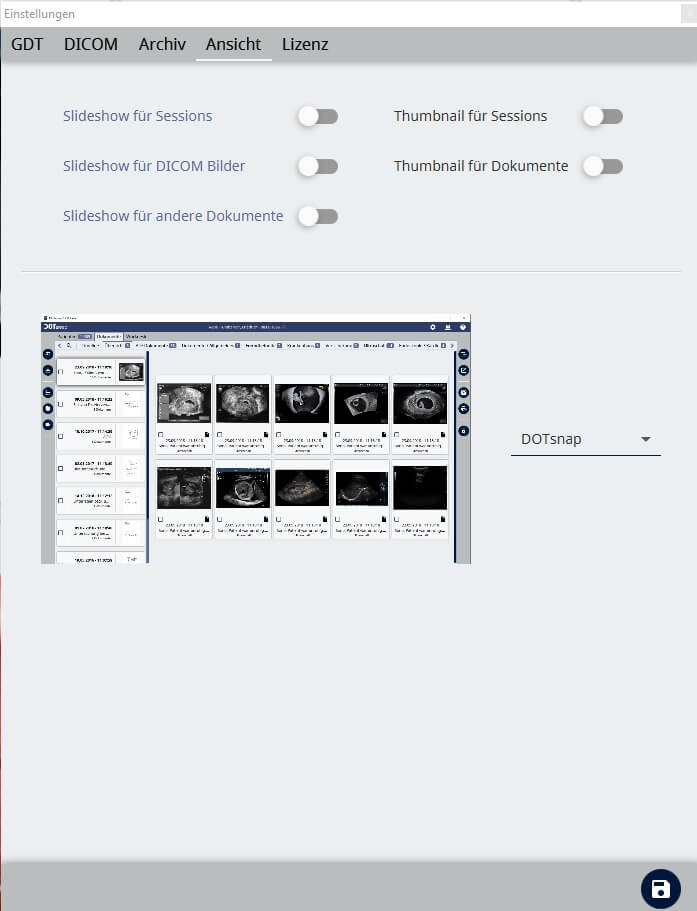The image size is (697, 911).
Task: Click the 'Slideshow für andere Dokumente' label
Action: 173,216
